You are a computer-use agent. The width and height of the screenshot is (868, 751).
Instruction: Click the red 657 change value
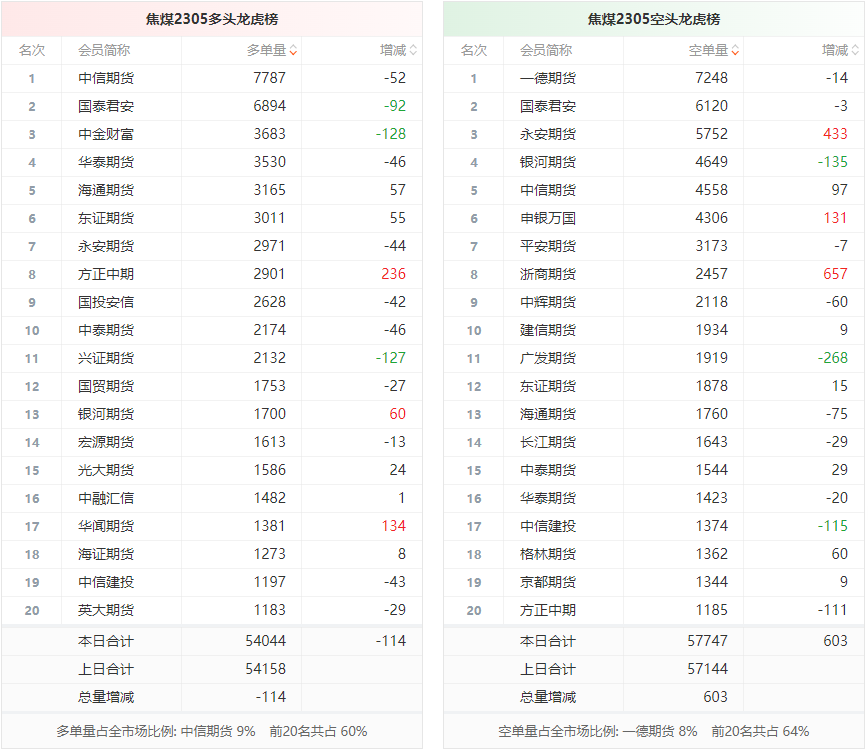coord(835,274)
